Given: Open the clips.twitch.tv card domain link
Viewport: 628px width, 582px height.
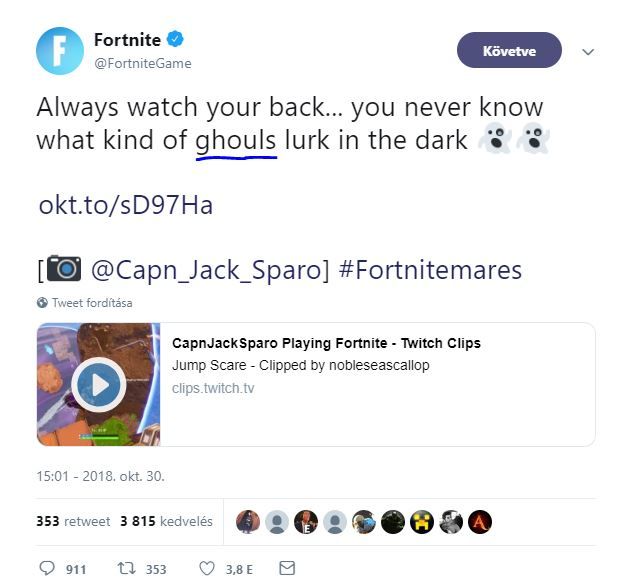Looking at the screenshot, I should [x=213, y=388].
